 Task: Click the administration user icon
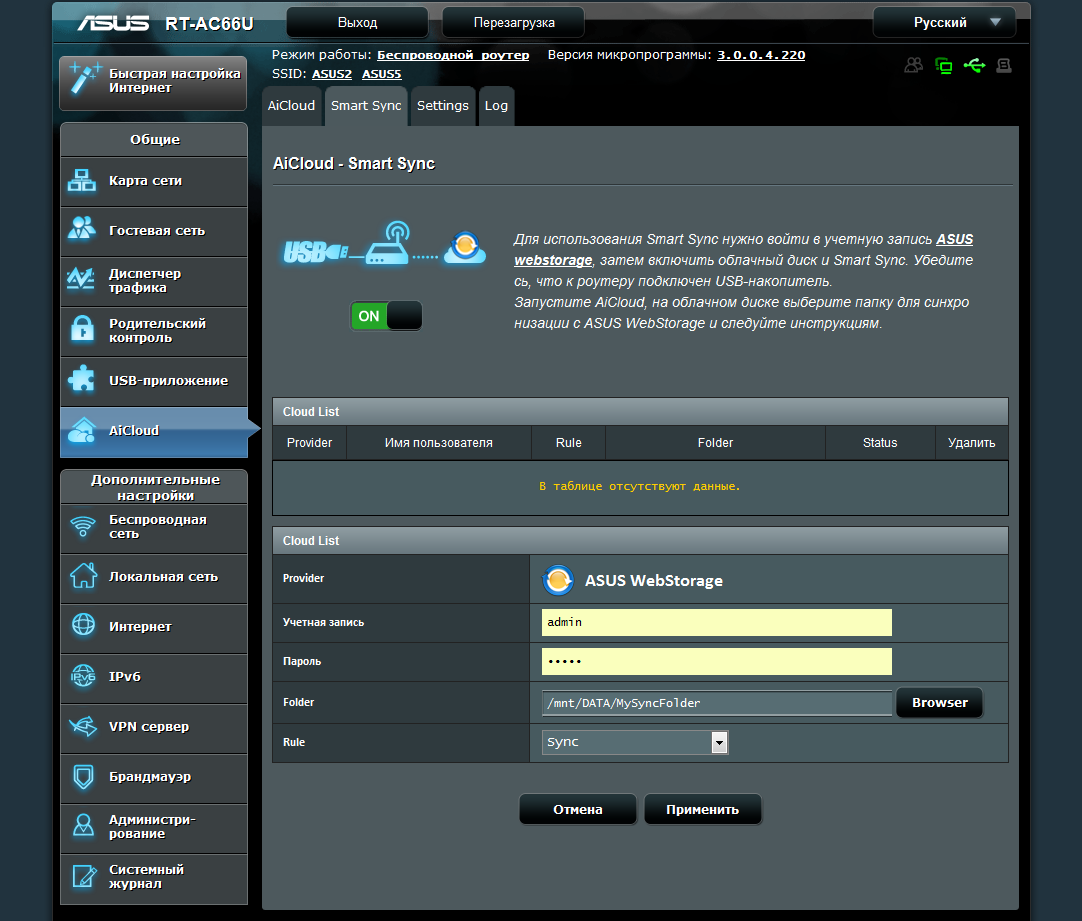(83, 825)
